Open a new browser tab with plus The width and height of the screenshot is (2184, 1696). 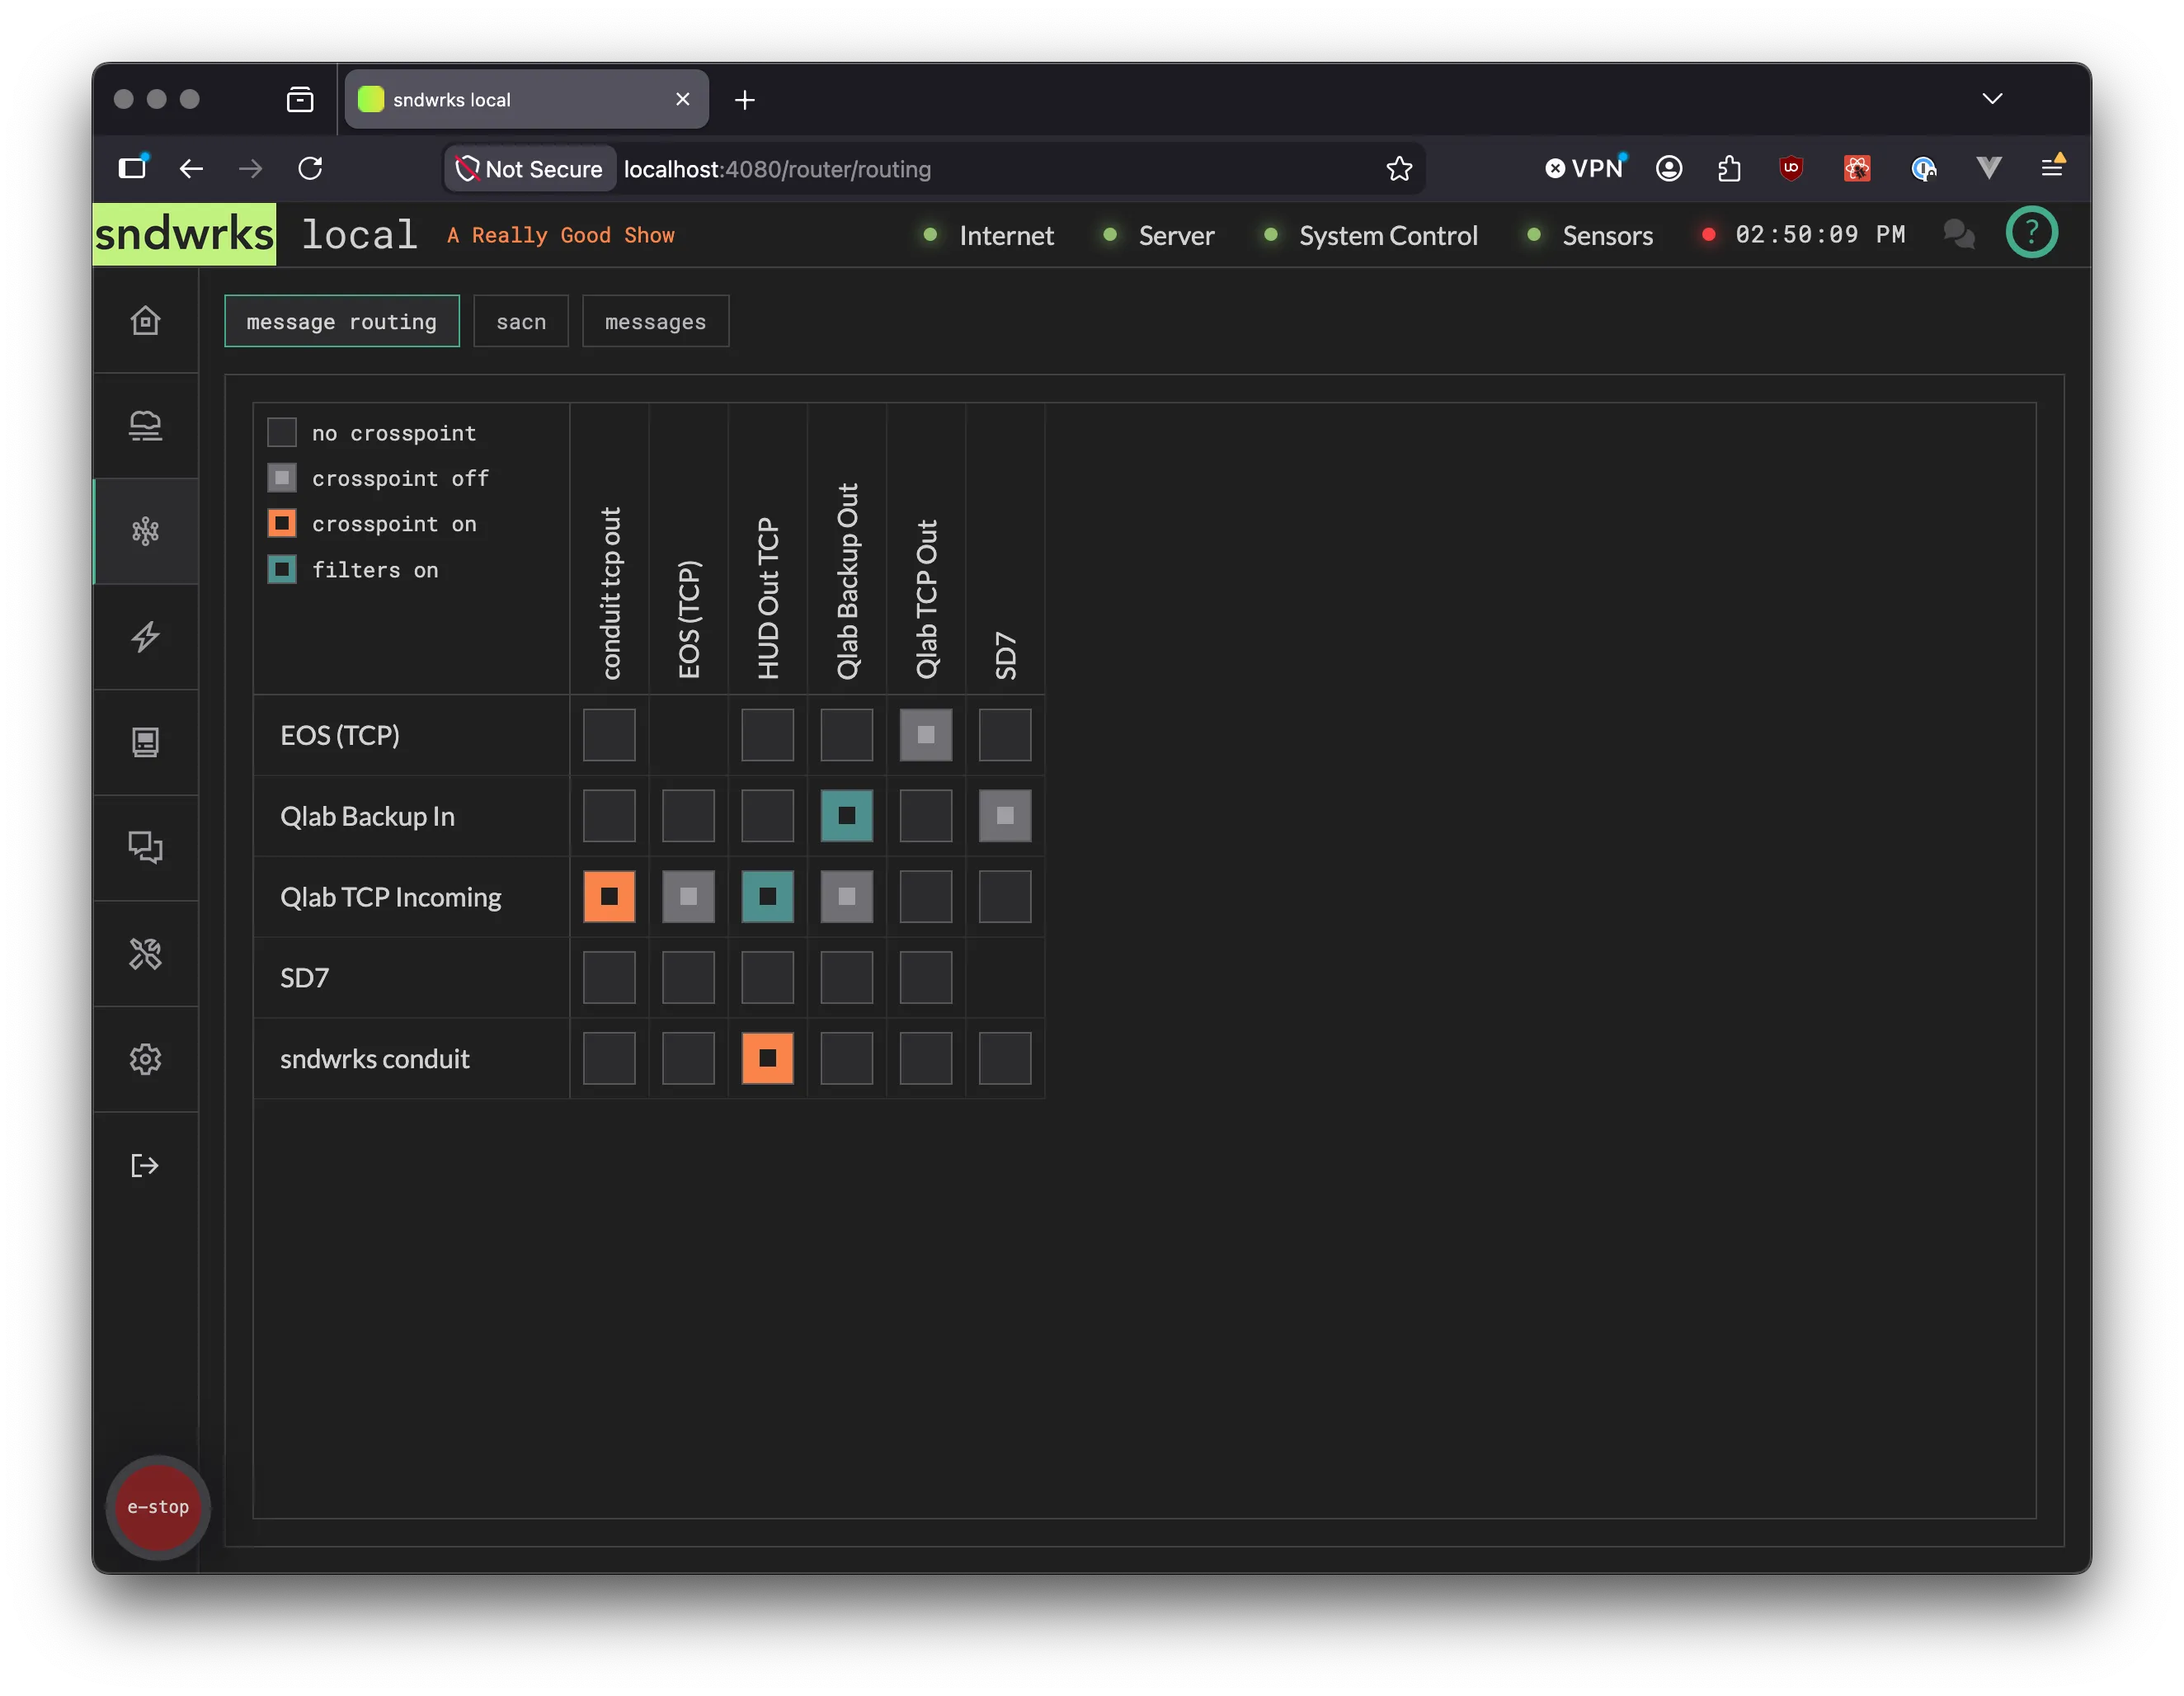coord(745,99)
